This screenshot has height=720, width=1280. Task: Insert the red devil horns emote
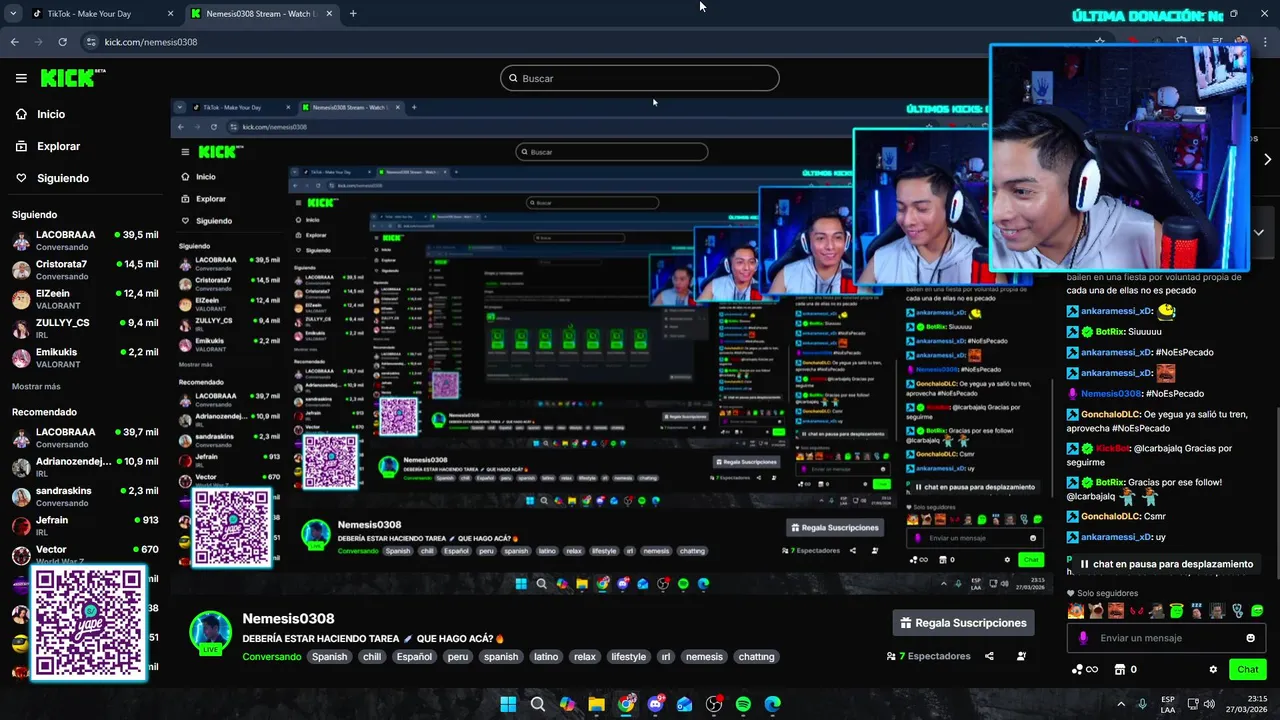pyautogui.click(x=1136, y=611)
